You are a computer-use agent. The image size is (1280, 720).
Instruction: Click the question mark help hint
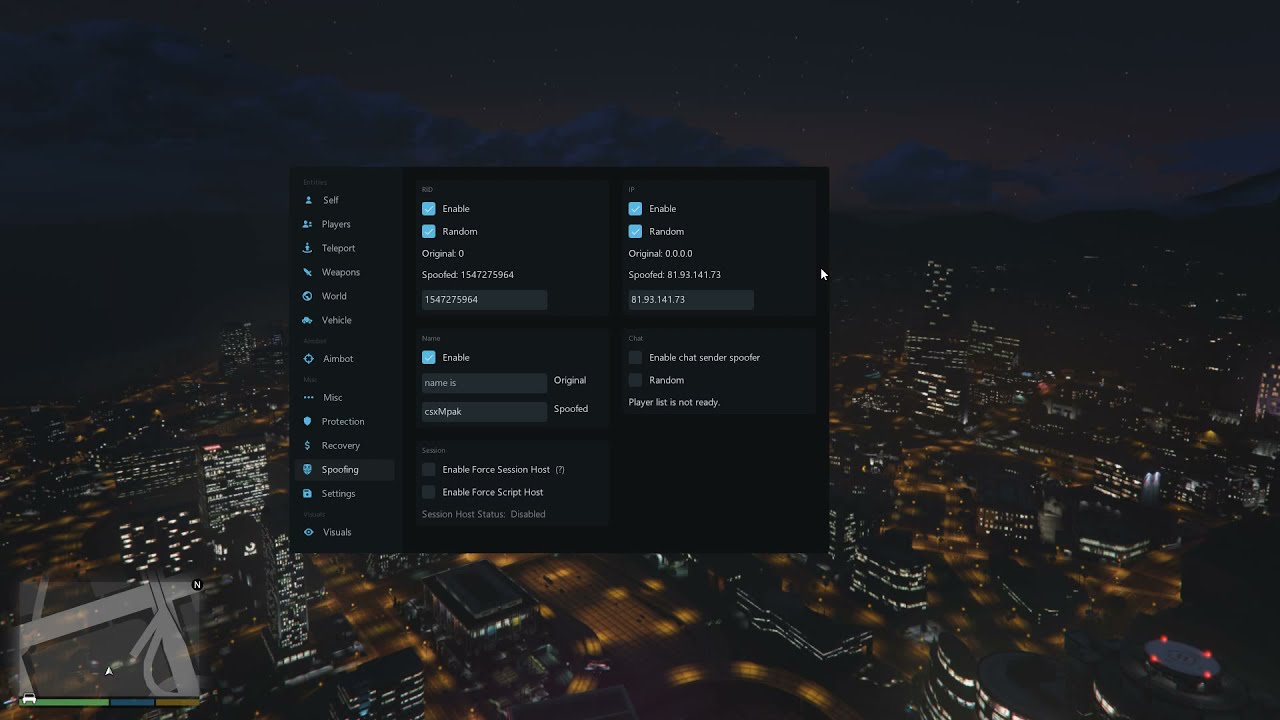(x=560, y=470)
